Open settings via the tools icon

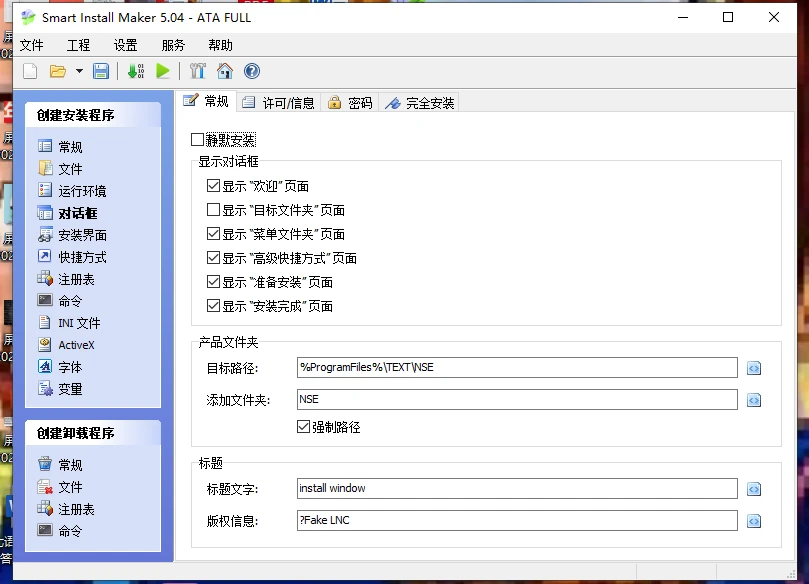(x=197, y=71)
